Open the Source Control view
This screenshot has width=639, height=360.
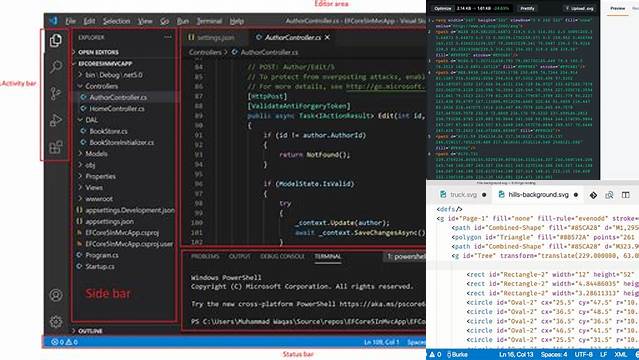[56, 93]
